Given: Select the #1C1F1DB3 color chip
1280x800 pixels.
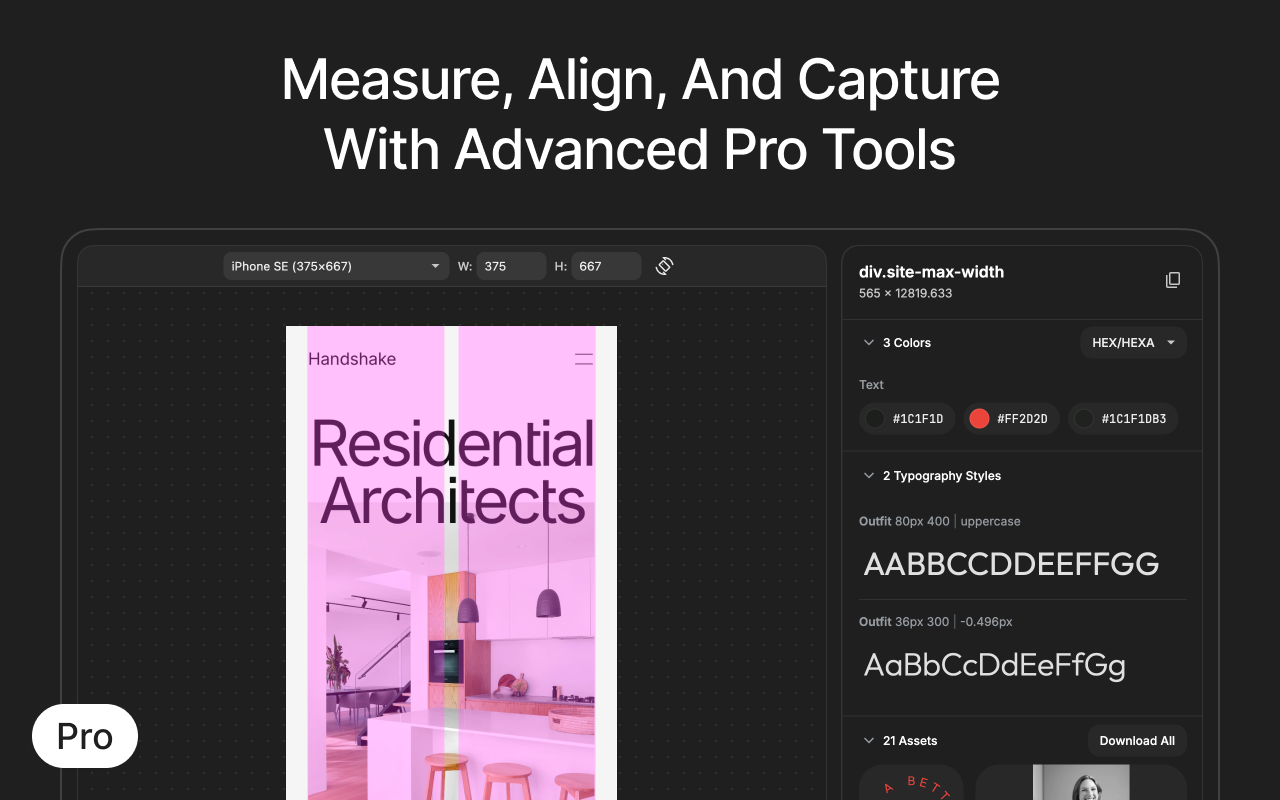Looking at the screenshot, I should pos(1122,419).
